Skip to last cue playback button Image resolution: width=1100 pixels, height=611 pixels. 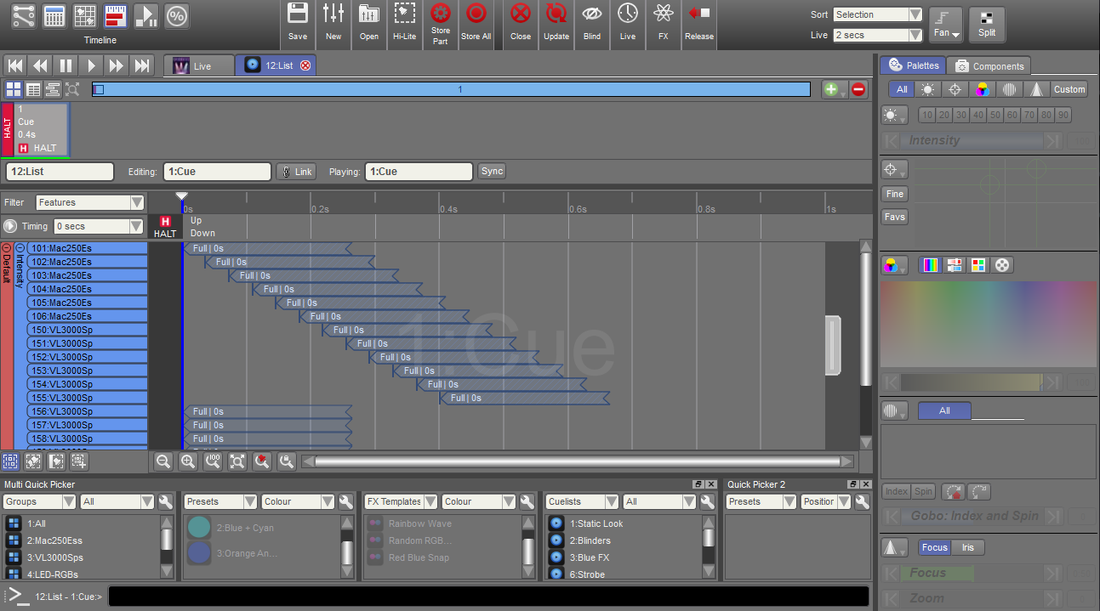tap(142, 66)
